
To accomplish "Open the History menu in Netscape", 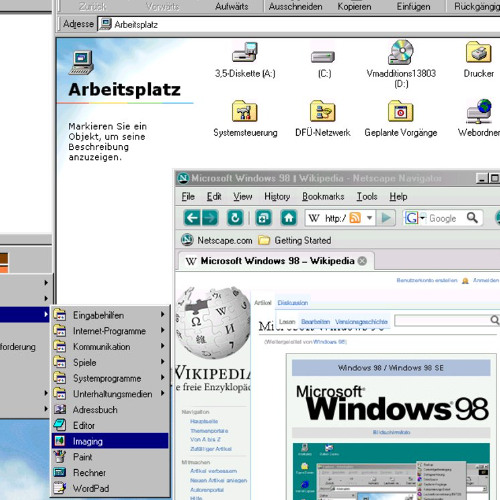I will (x=277, y=197).
